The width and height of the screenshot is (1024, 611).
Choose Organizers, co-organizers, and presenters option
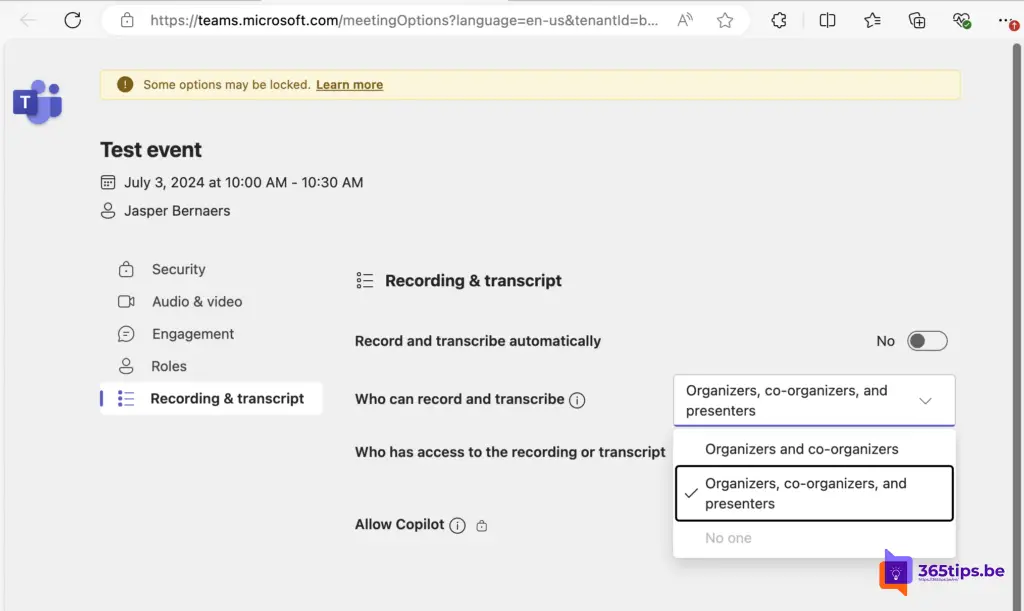coord(813,493)
